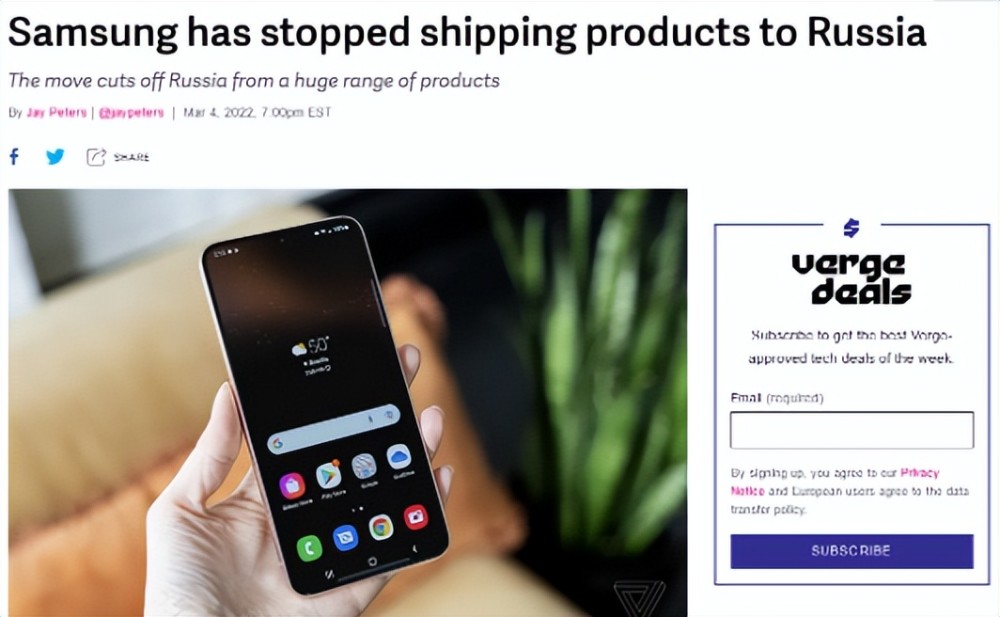Click the Email required input field
Image resolution: width=1000 pixels, height=617 pixels.
(851, 430)
